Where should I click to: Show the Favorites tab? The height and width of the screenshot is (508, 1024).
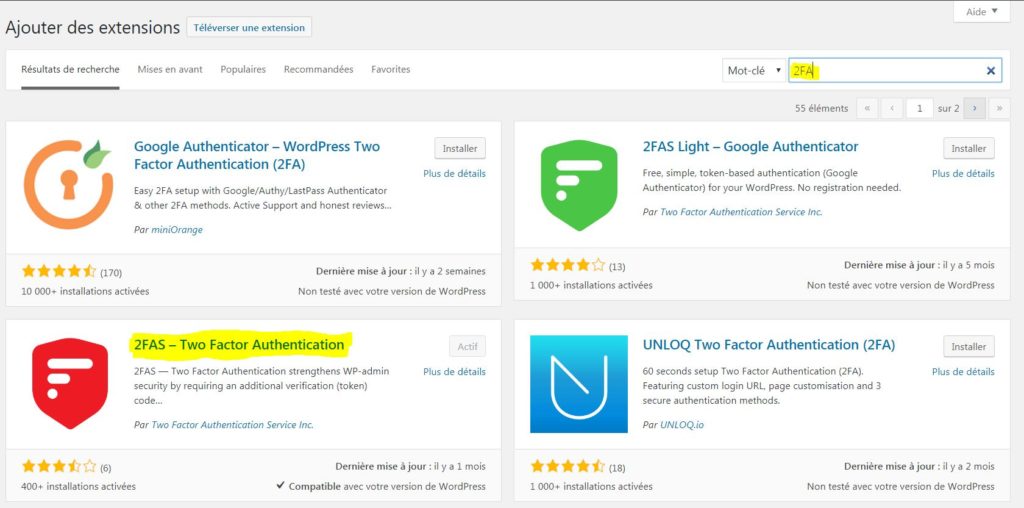pos(390,70)
